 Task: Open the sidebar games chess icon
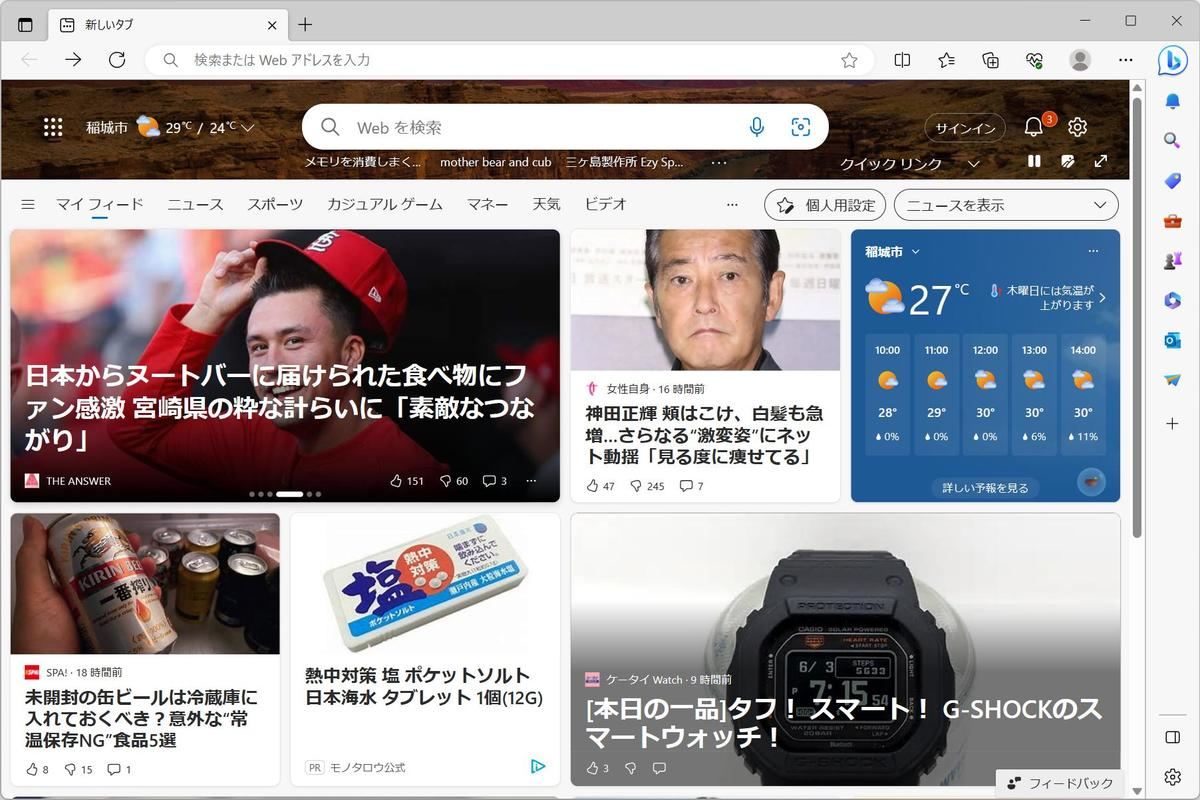click(1172, 260)
